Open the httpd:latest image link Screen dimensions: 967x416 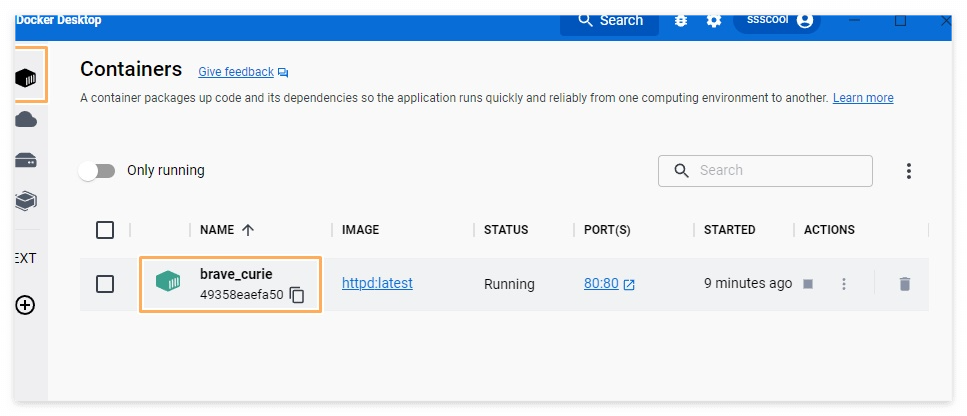[x=377, y=283]
